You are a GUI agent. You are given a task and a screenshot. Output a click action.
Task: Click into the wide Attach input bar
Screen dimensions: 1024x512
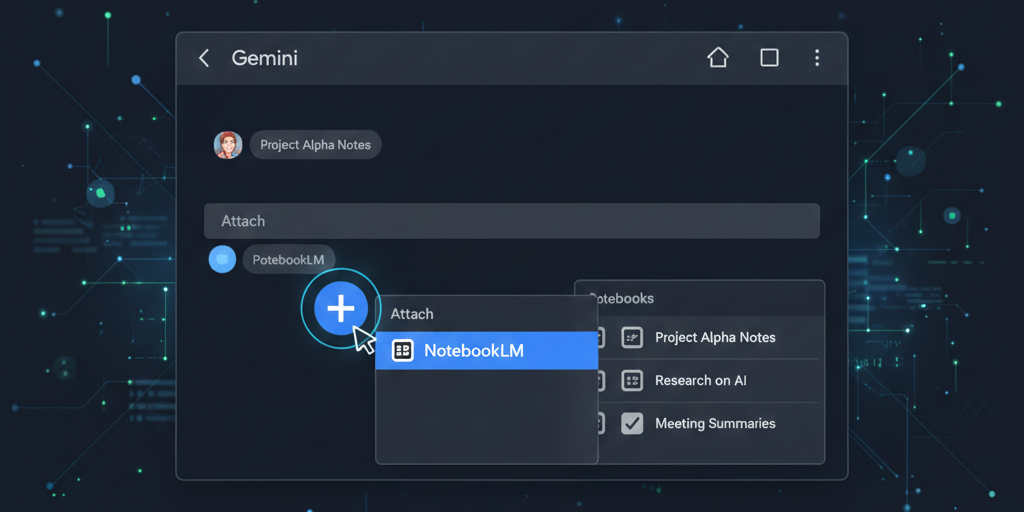(511, 221)
